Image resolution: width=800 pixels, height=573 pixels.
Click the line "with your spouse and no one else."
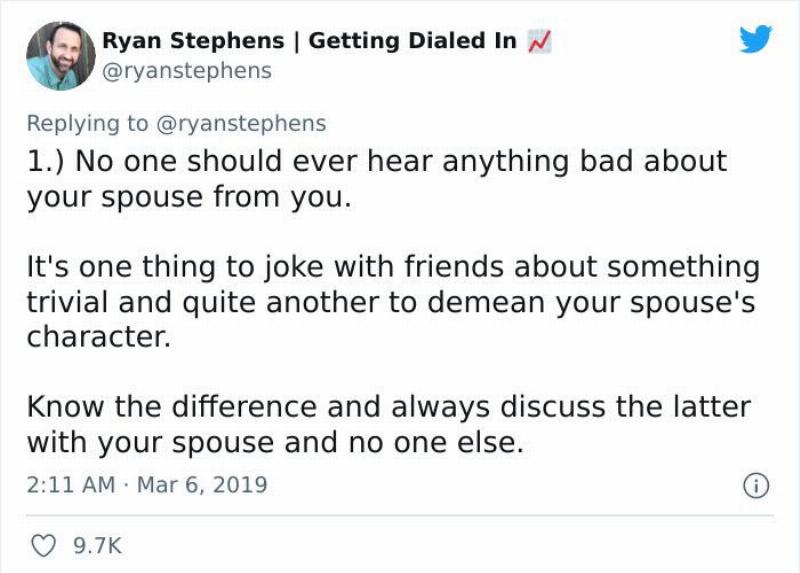274,442
